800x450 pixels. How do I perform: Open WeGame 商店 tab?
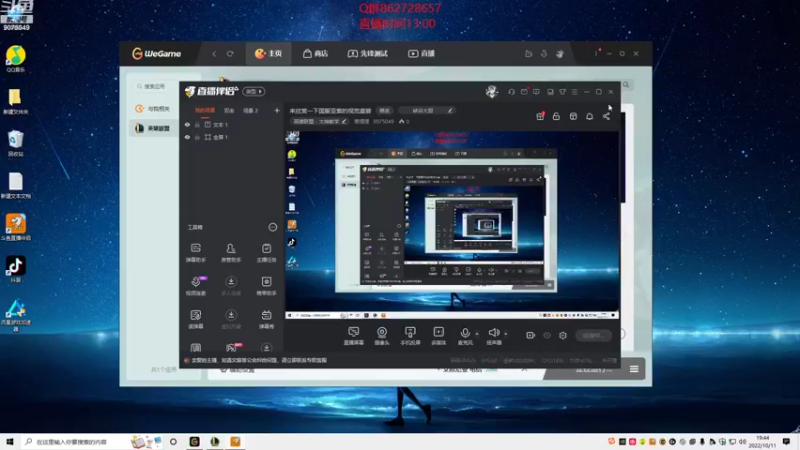tap(315, 54)
